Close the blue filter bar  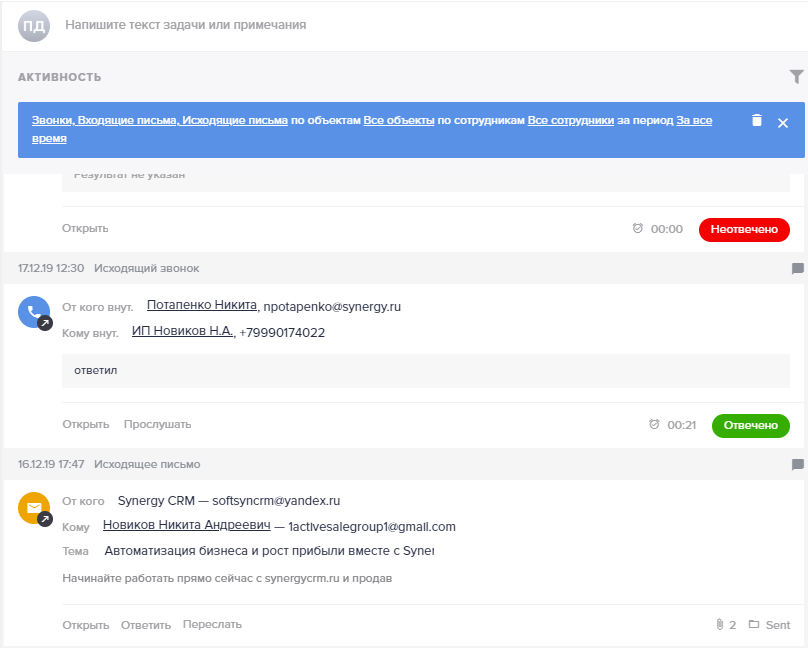[x=783, y=121]
